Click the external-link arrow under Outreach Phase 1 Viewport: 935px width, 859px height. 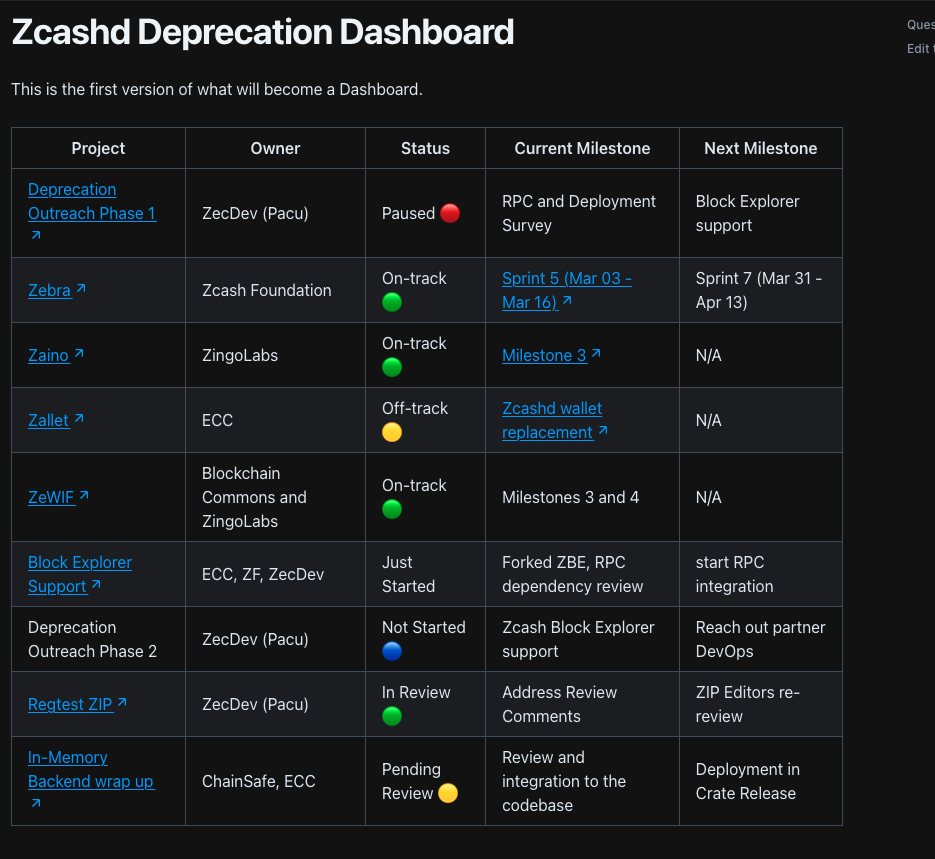pyautogui.click(x=36, y=235)
